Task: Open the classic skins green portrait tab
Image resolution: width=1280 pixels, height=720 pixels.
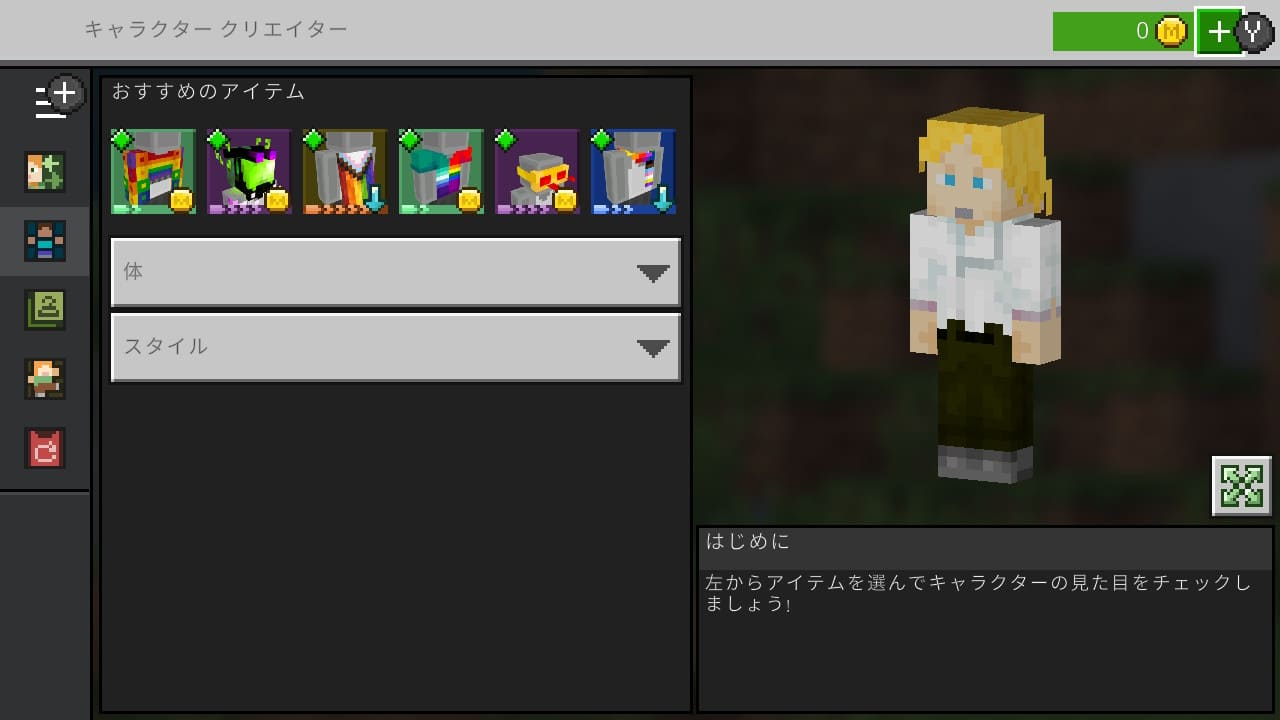Action: click(45, 310)
